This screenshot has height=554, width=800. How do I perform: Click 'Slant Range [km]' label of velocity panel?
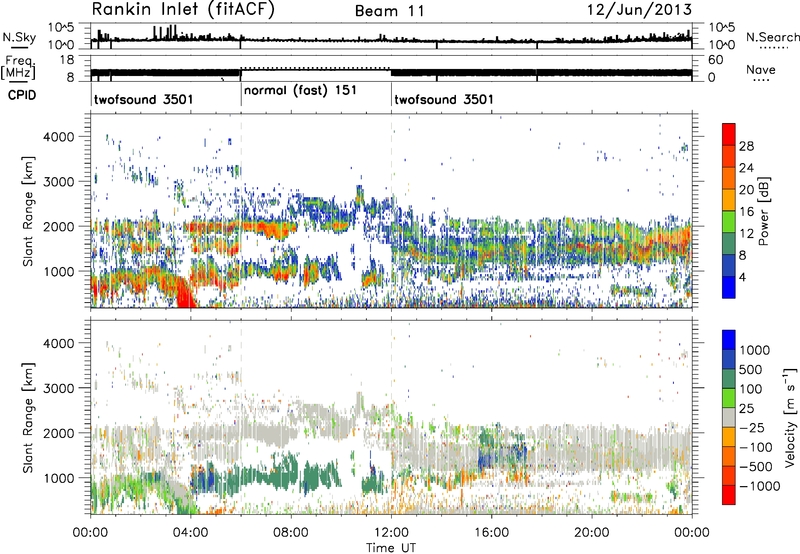(28, 417)
